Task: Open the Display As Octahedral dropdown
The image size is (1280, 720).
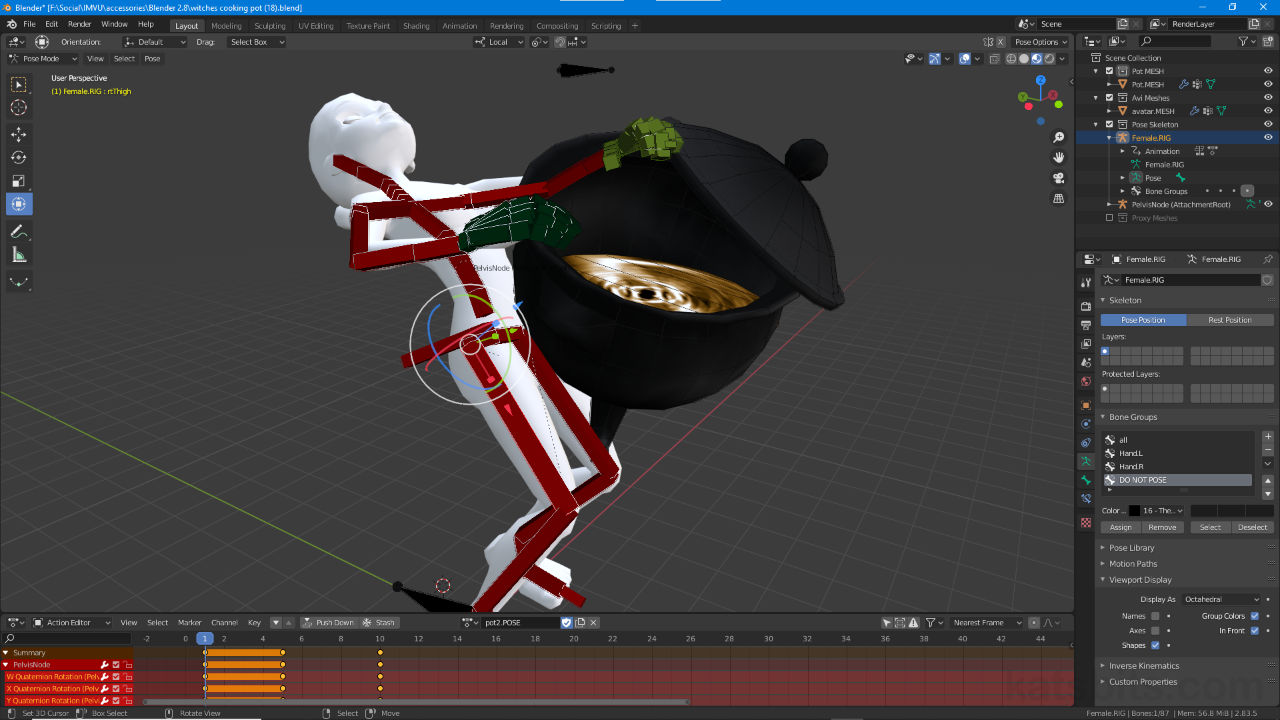Action: coord(1220,599)
